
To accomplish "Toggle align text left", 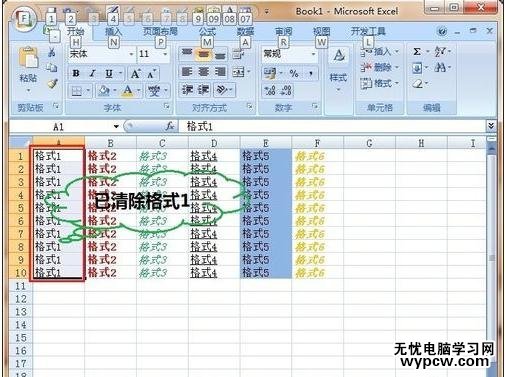I will [x=187, y=72].
